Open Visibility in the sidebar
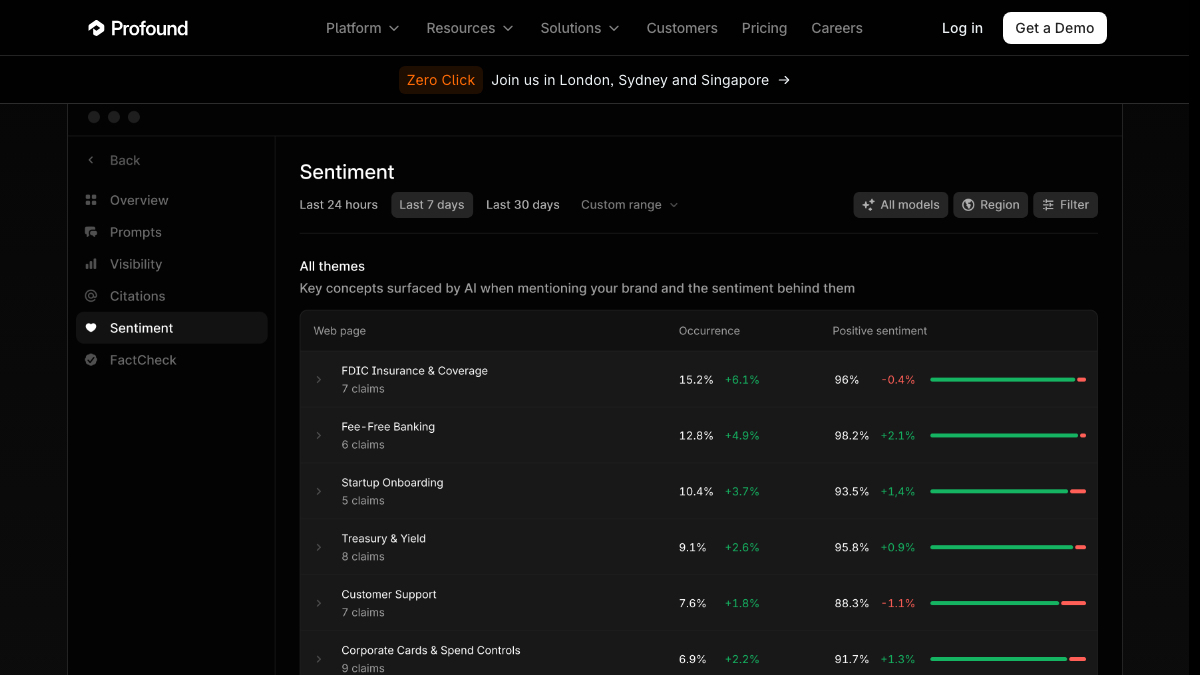The height and width of the screenshot is (675, 1200). tap(172, 264)
